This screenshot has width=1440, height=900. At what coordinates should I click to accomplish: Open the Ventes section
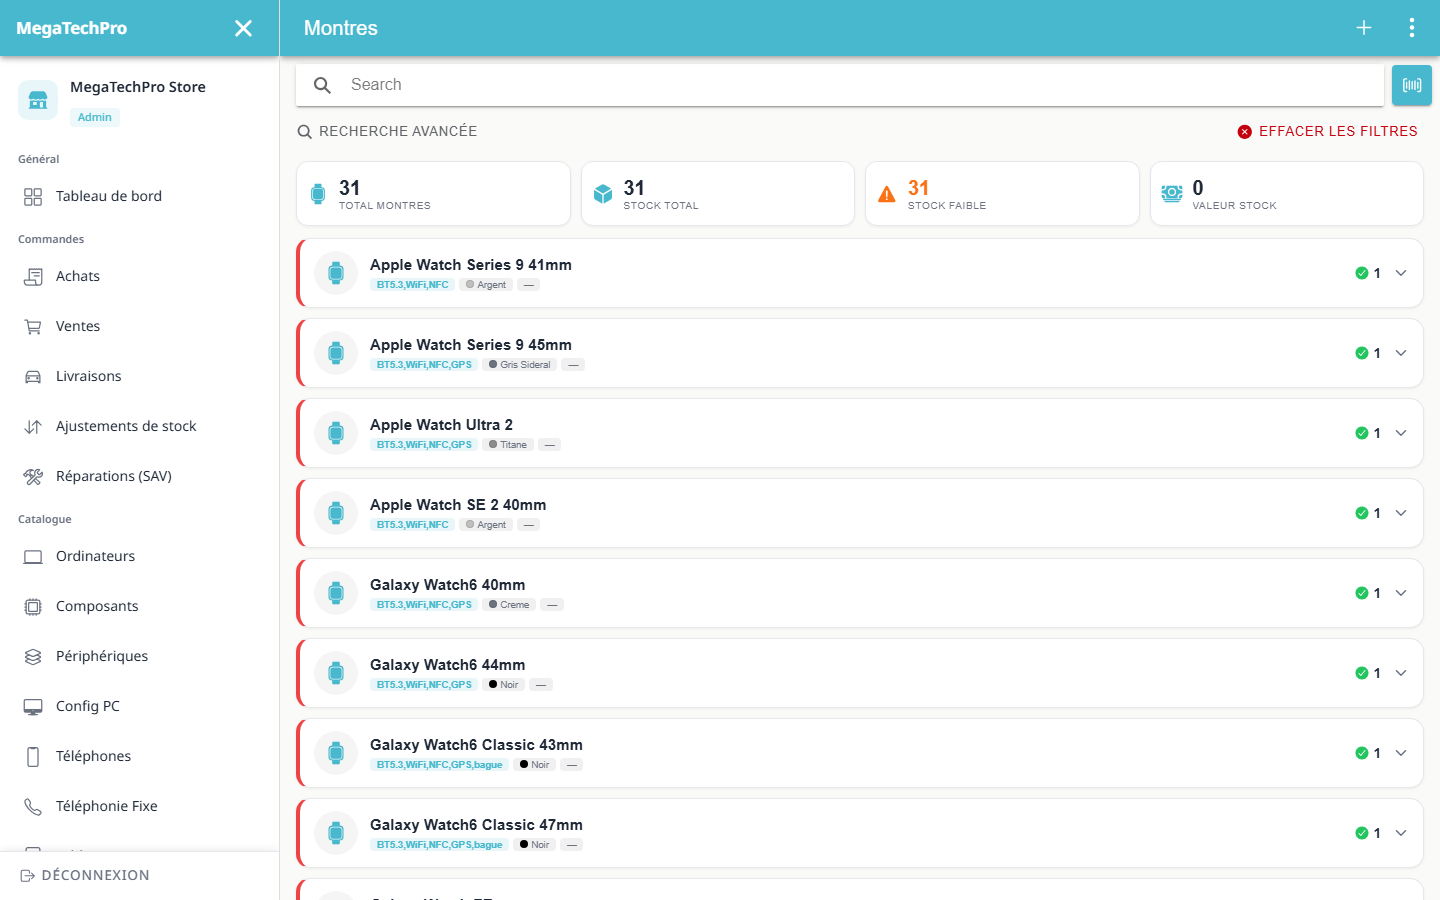139,327
